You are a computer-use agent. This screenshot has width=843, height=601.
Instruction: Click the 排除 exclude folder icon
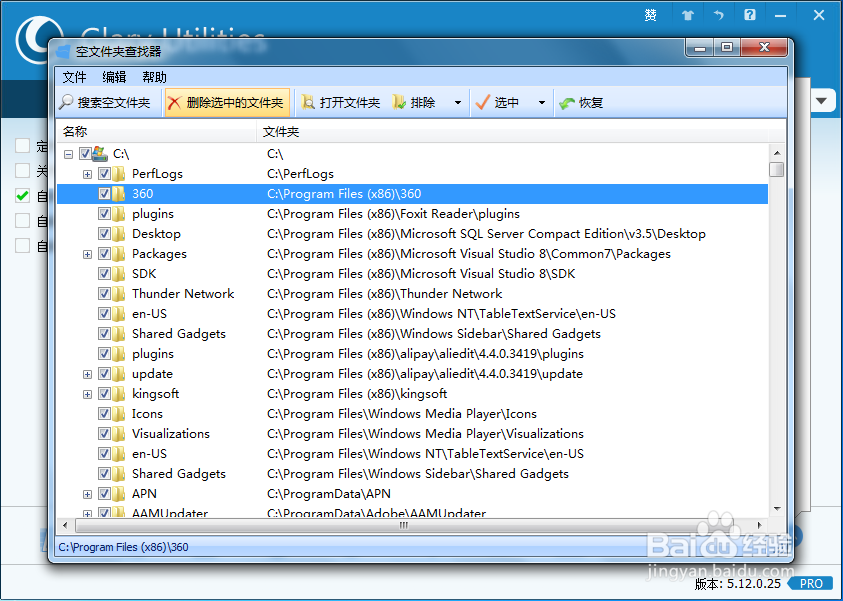(399, 102)
